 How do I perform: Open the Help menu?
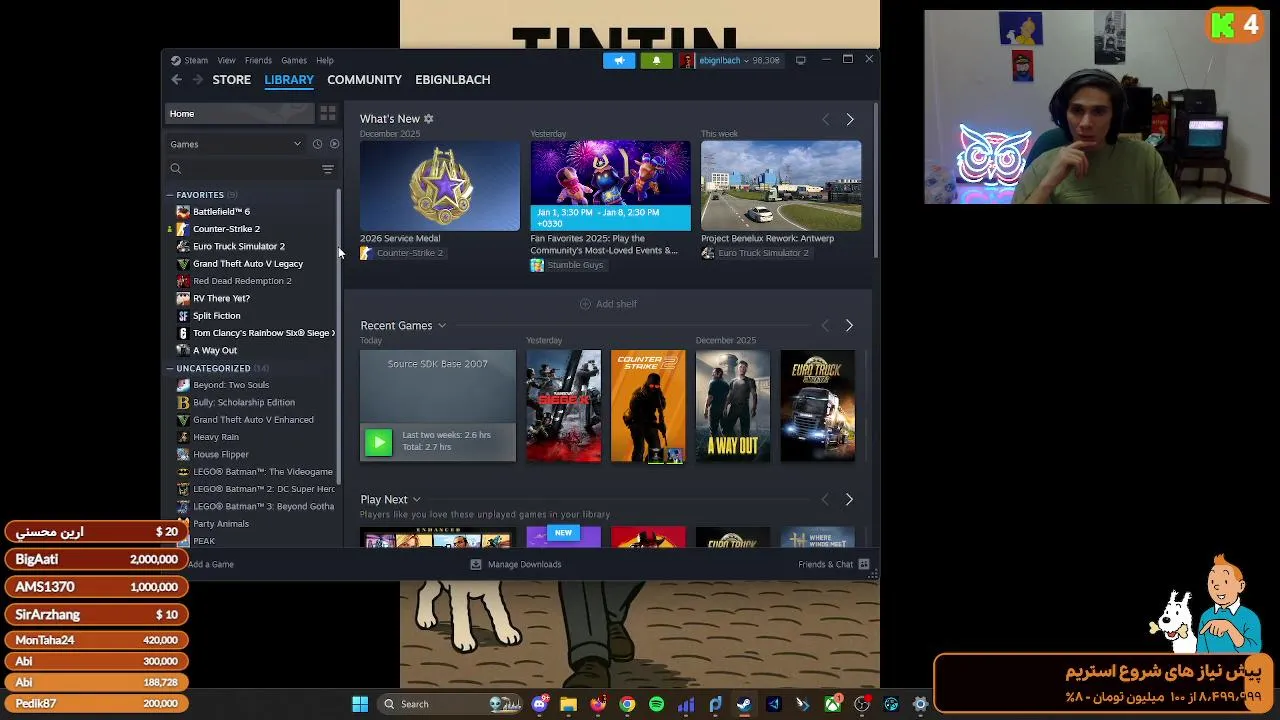325,60
